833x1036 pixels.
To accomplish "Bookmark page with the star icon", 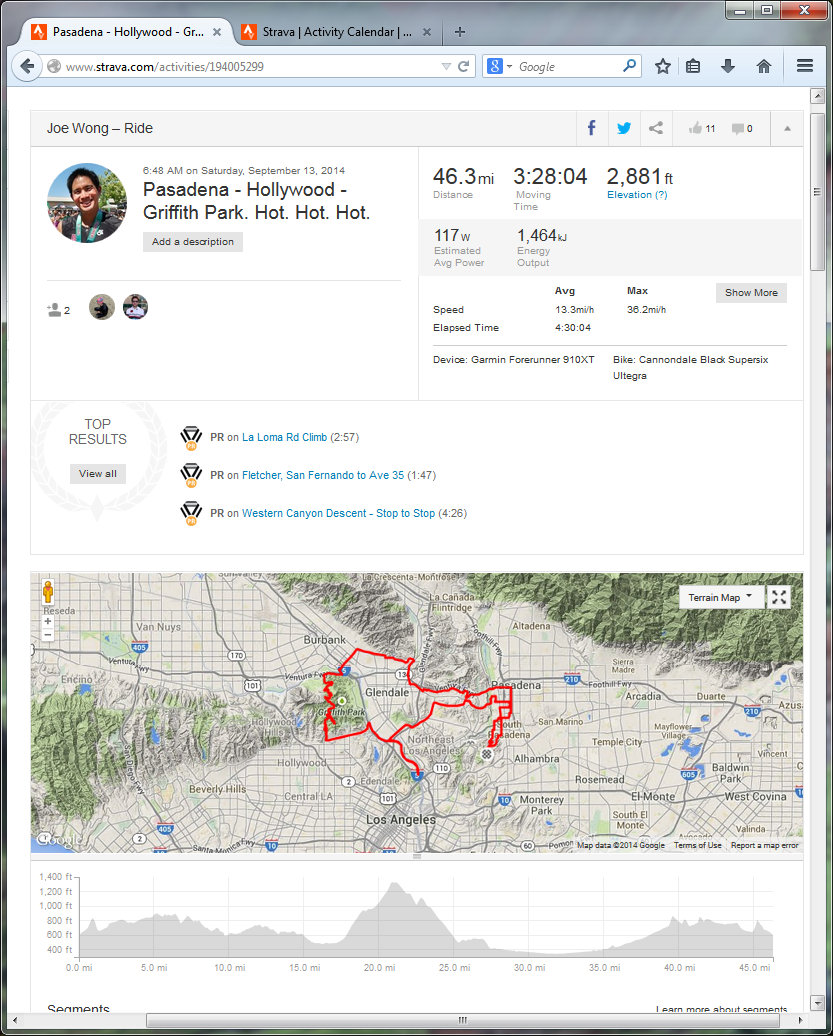I will click(662, 66).
